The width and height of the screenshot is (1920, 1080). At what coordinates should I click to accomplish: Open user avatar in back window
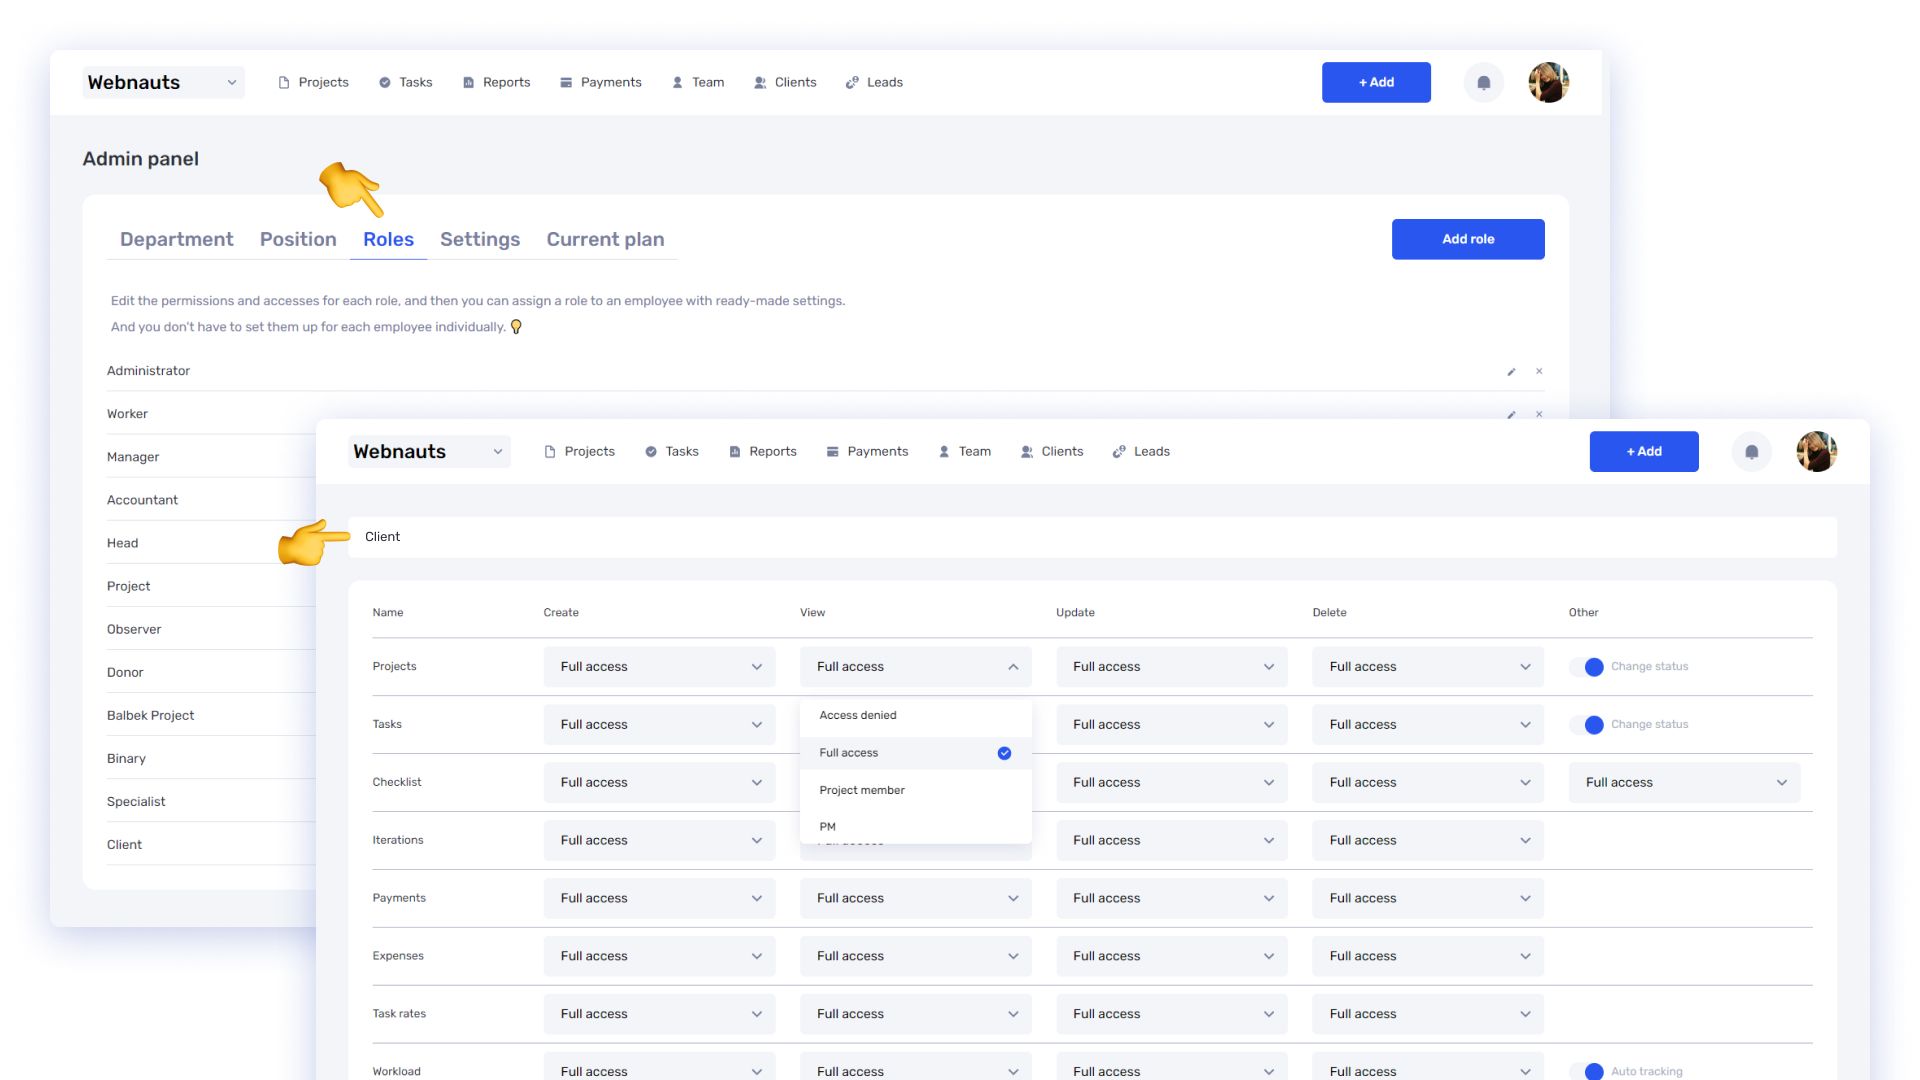(x=1549, y=82)
